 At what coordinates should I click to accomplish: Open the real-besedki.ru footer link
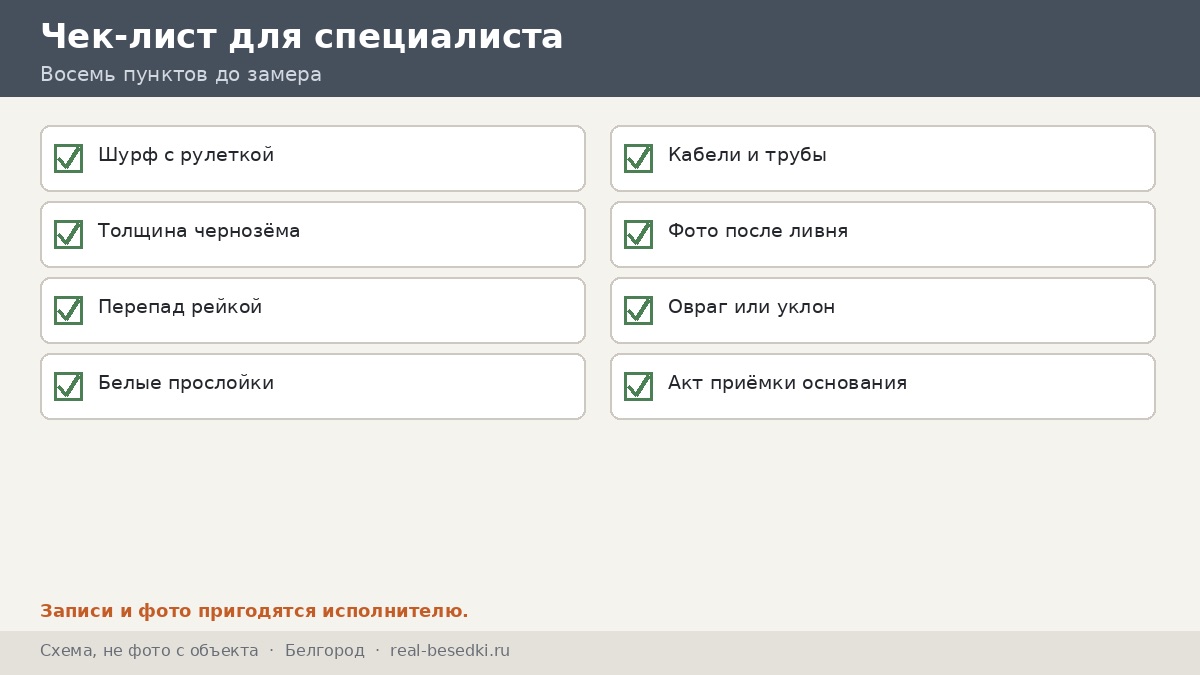point(450,651)
